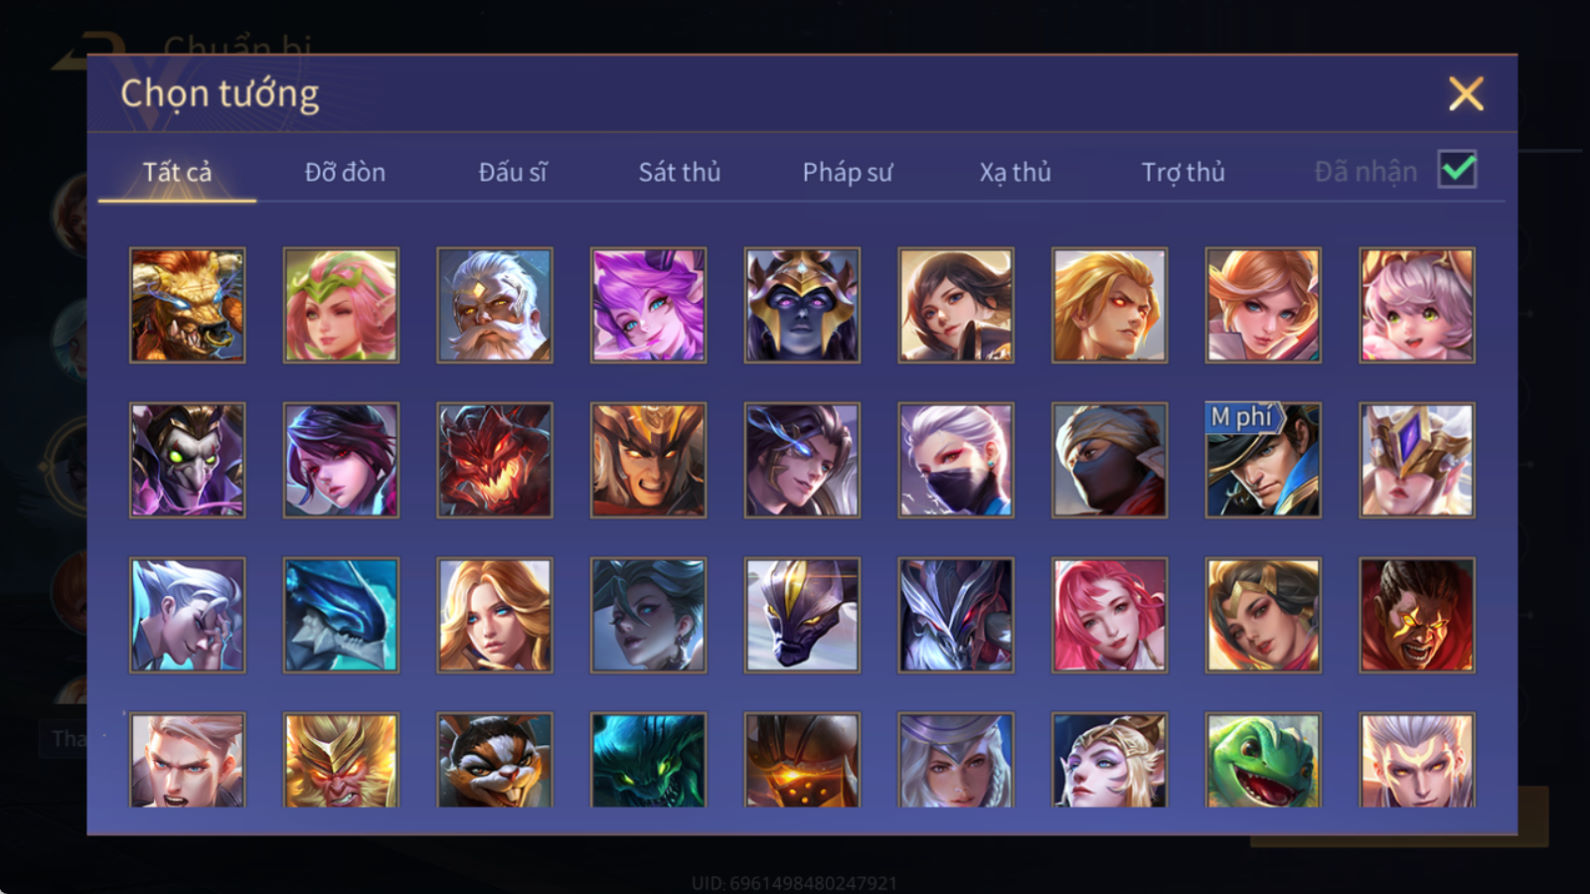Select the horned bull beast hero portrait

187,305
